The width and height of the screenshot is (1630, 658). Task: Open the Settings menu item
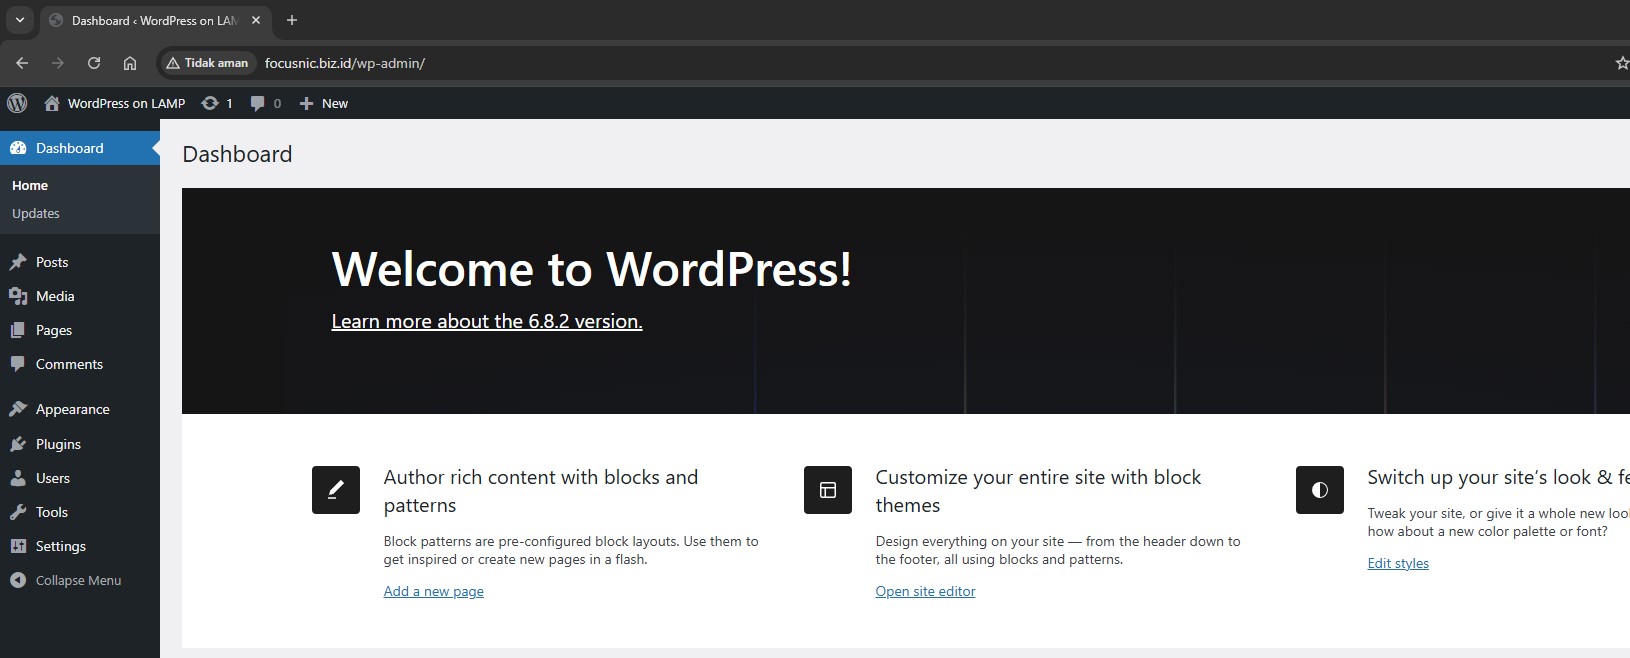click(60, 546)
